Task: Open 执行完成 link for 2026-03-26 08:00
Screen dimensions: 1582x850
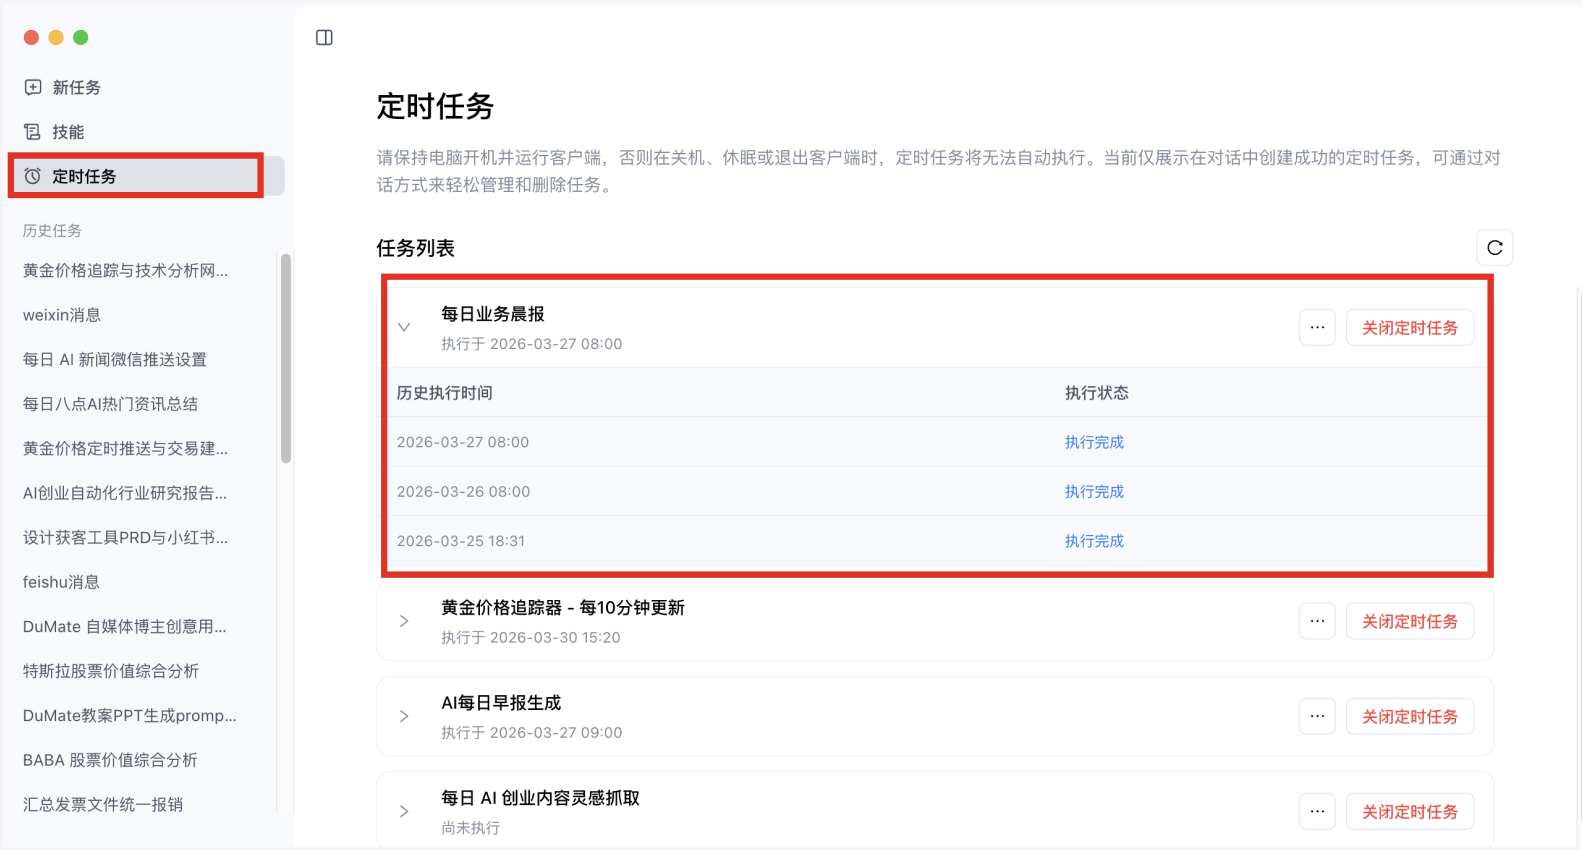Action: 1094,492
